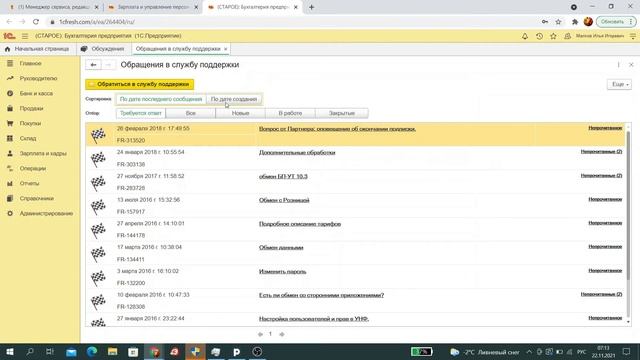Click the notifications bell icon

(525, 36)
